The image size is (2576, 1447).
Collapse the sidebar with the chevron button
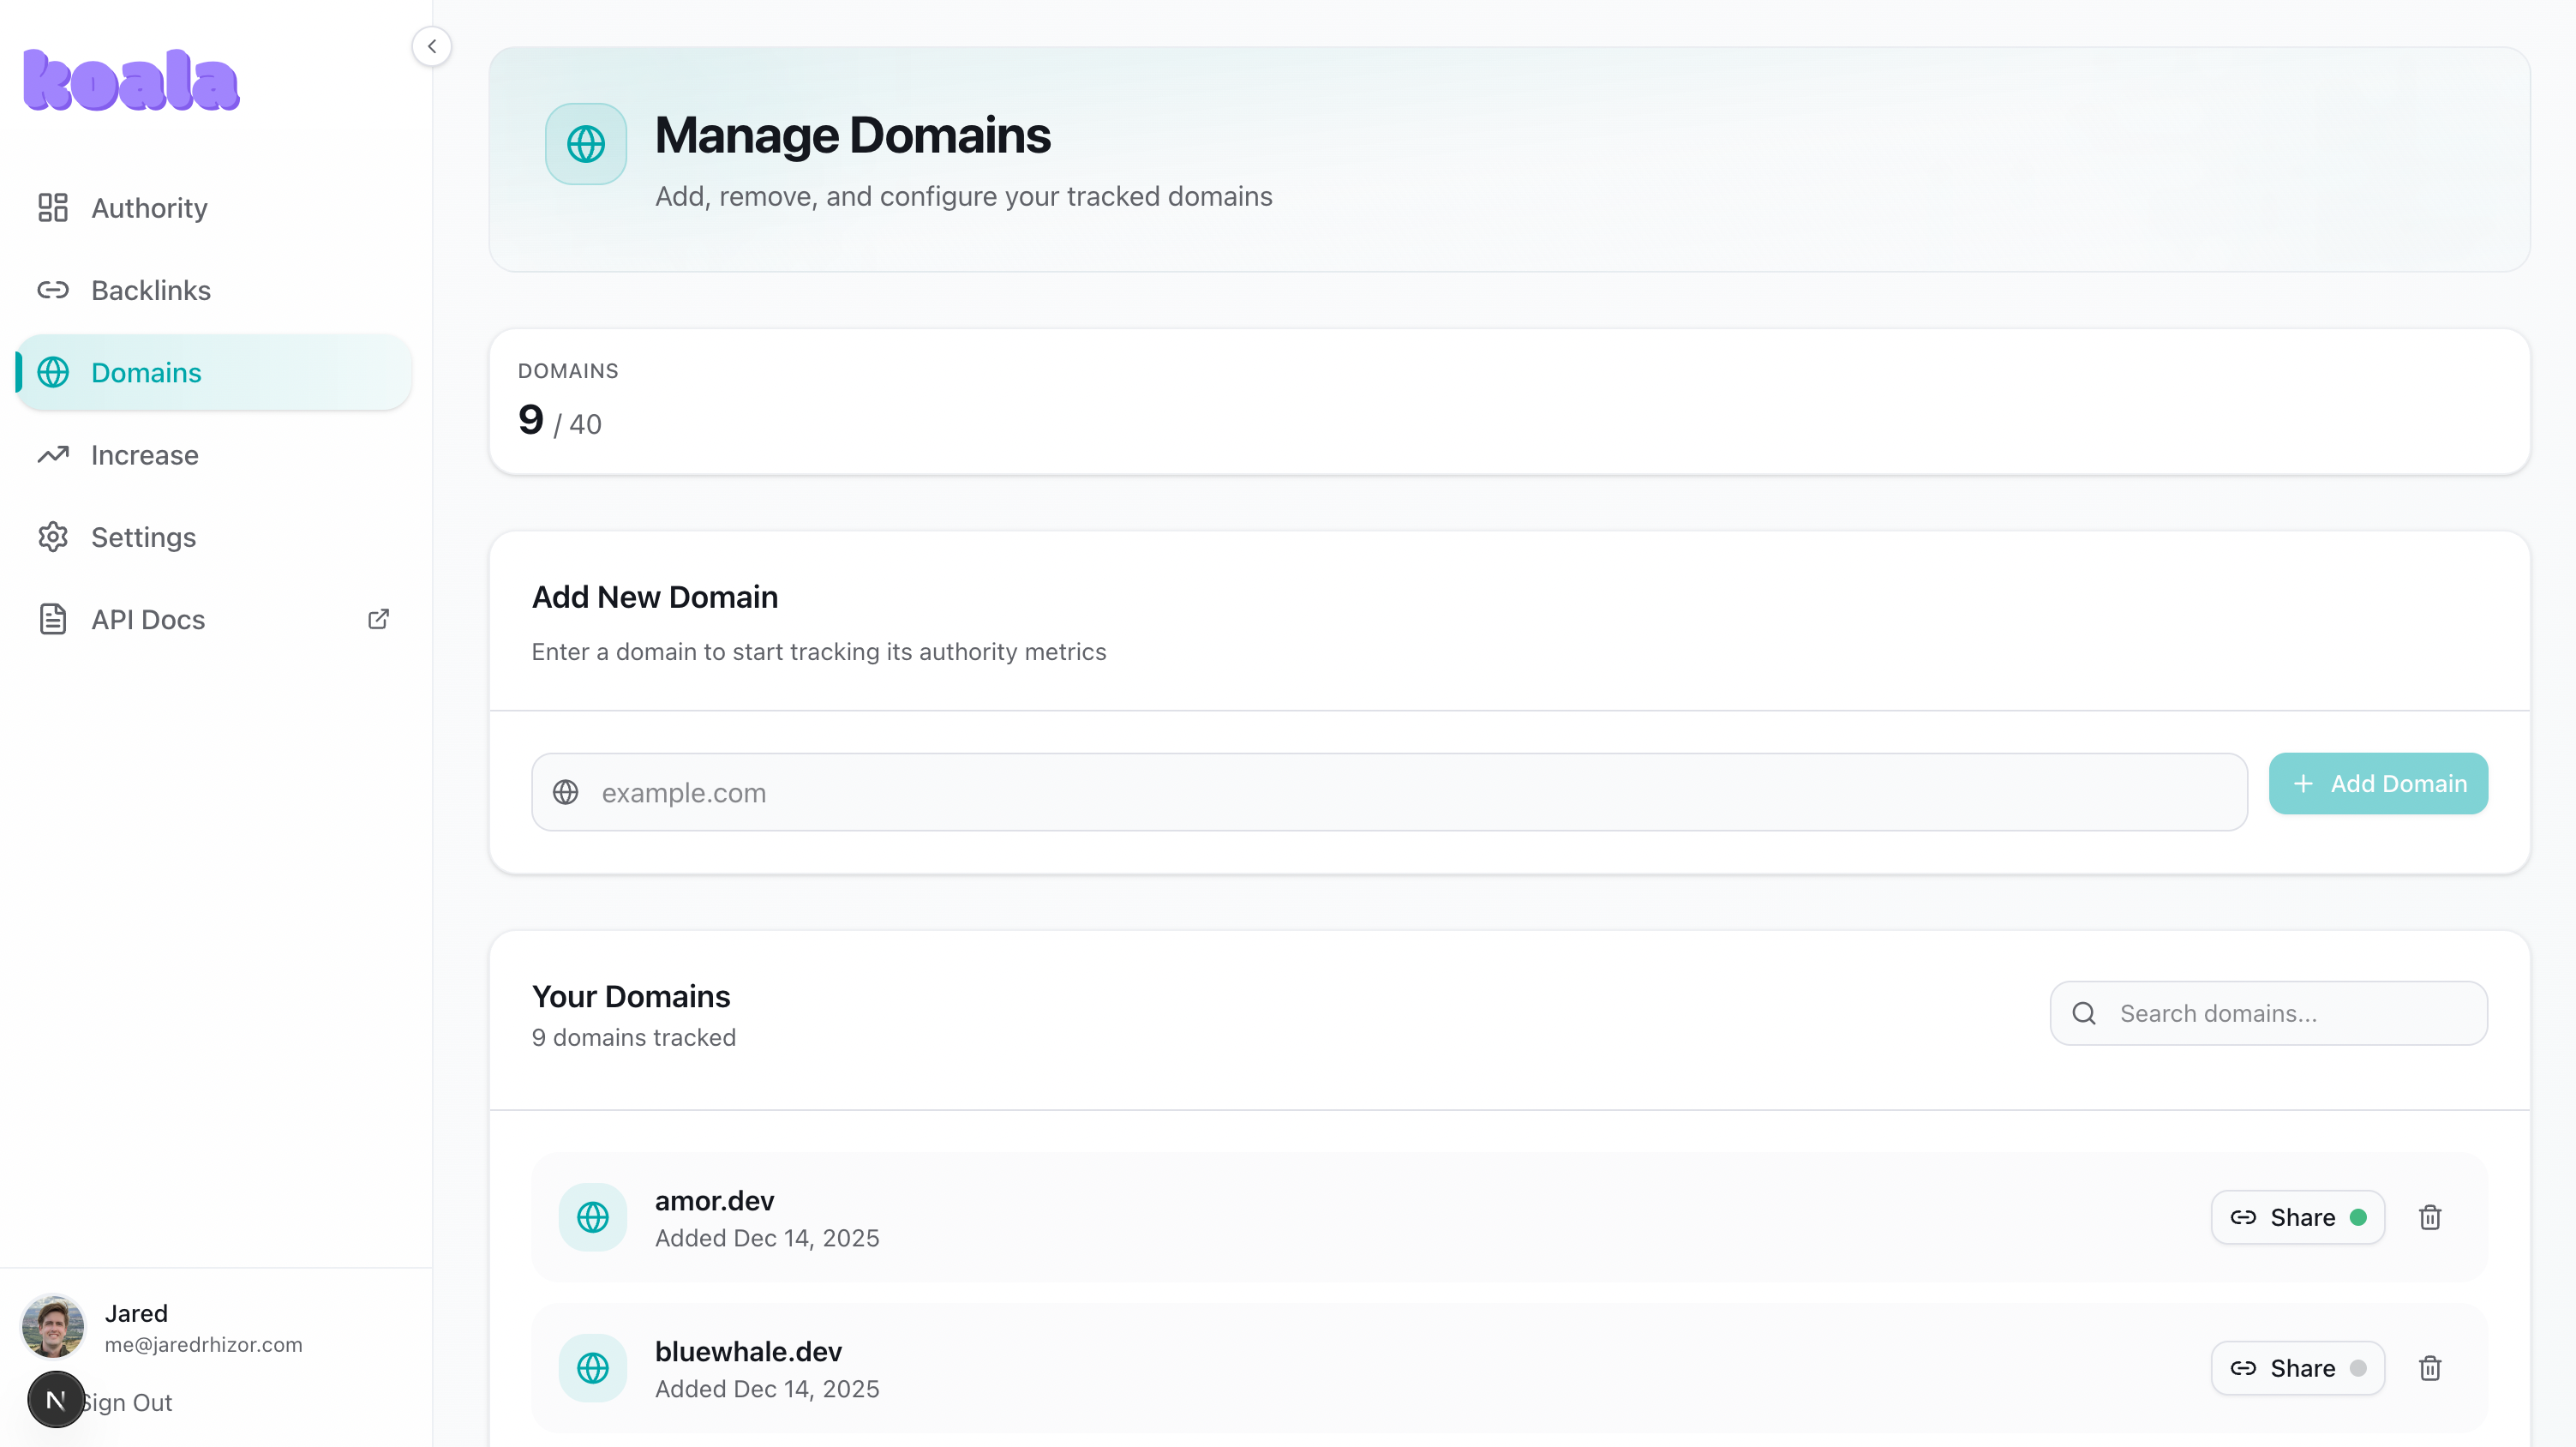pyautogui.click(x=431, y=46)
